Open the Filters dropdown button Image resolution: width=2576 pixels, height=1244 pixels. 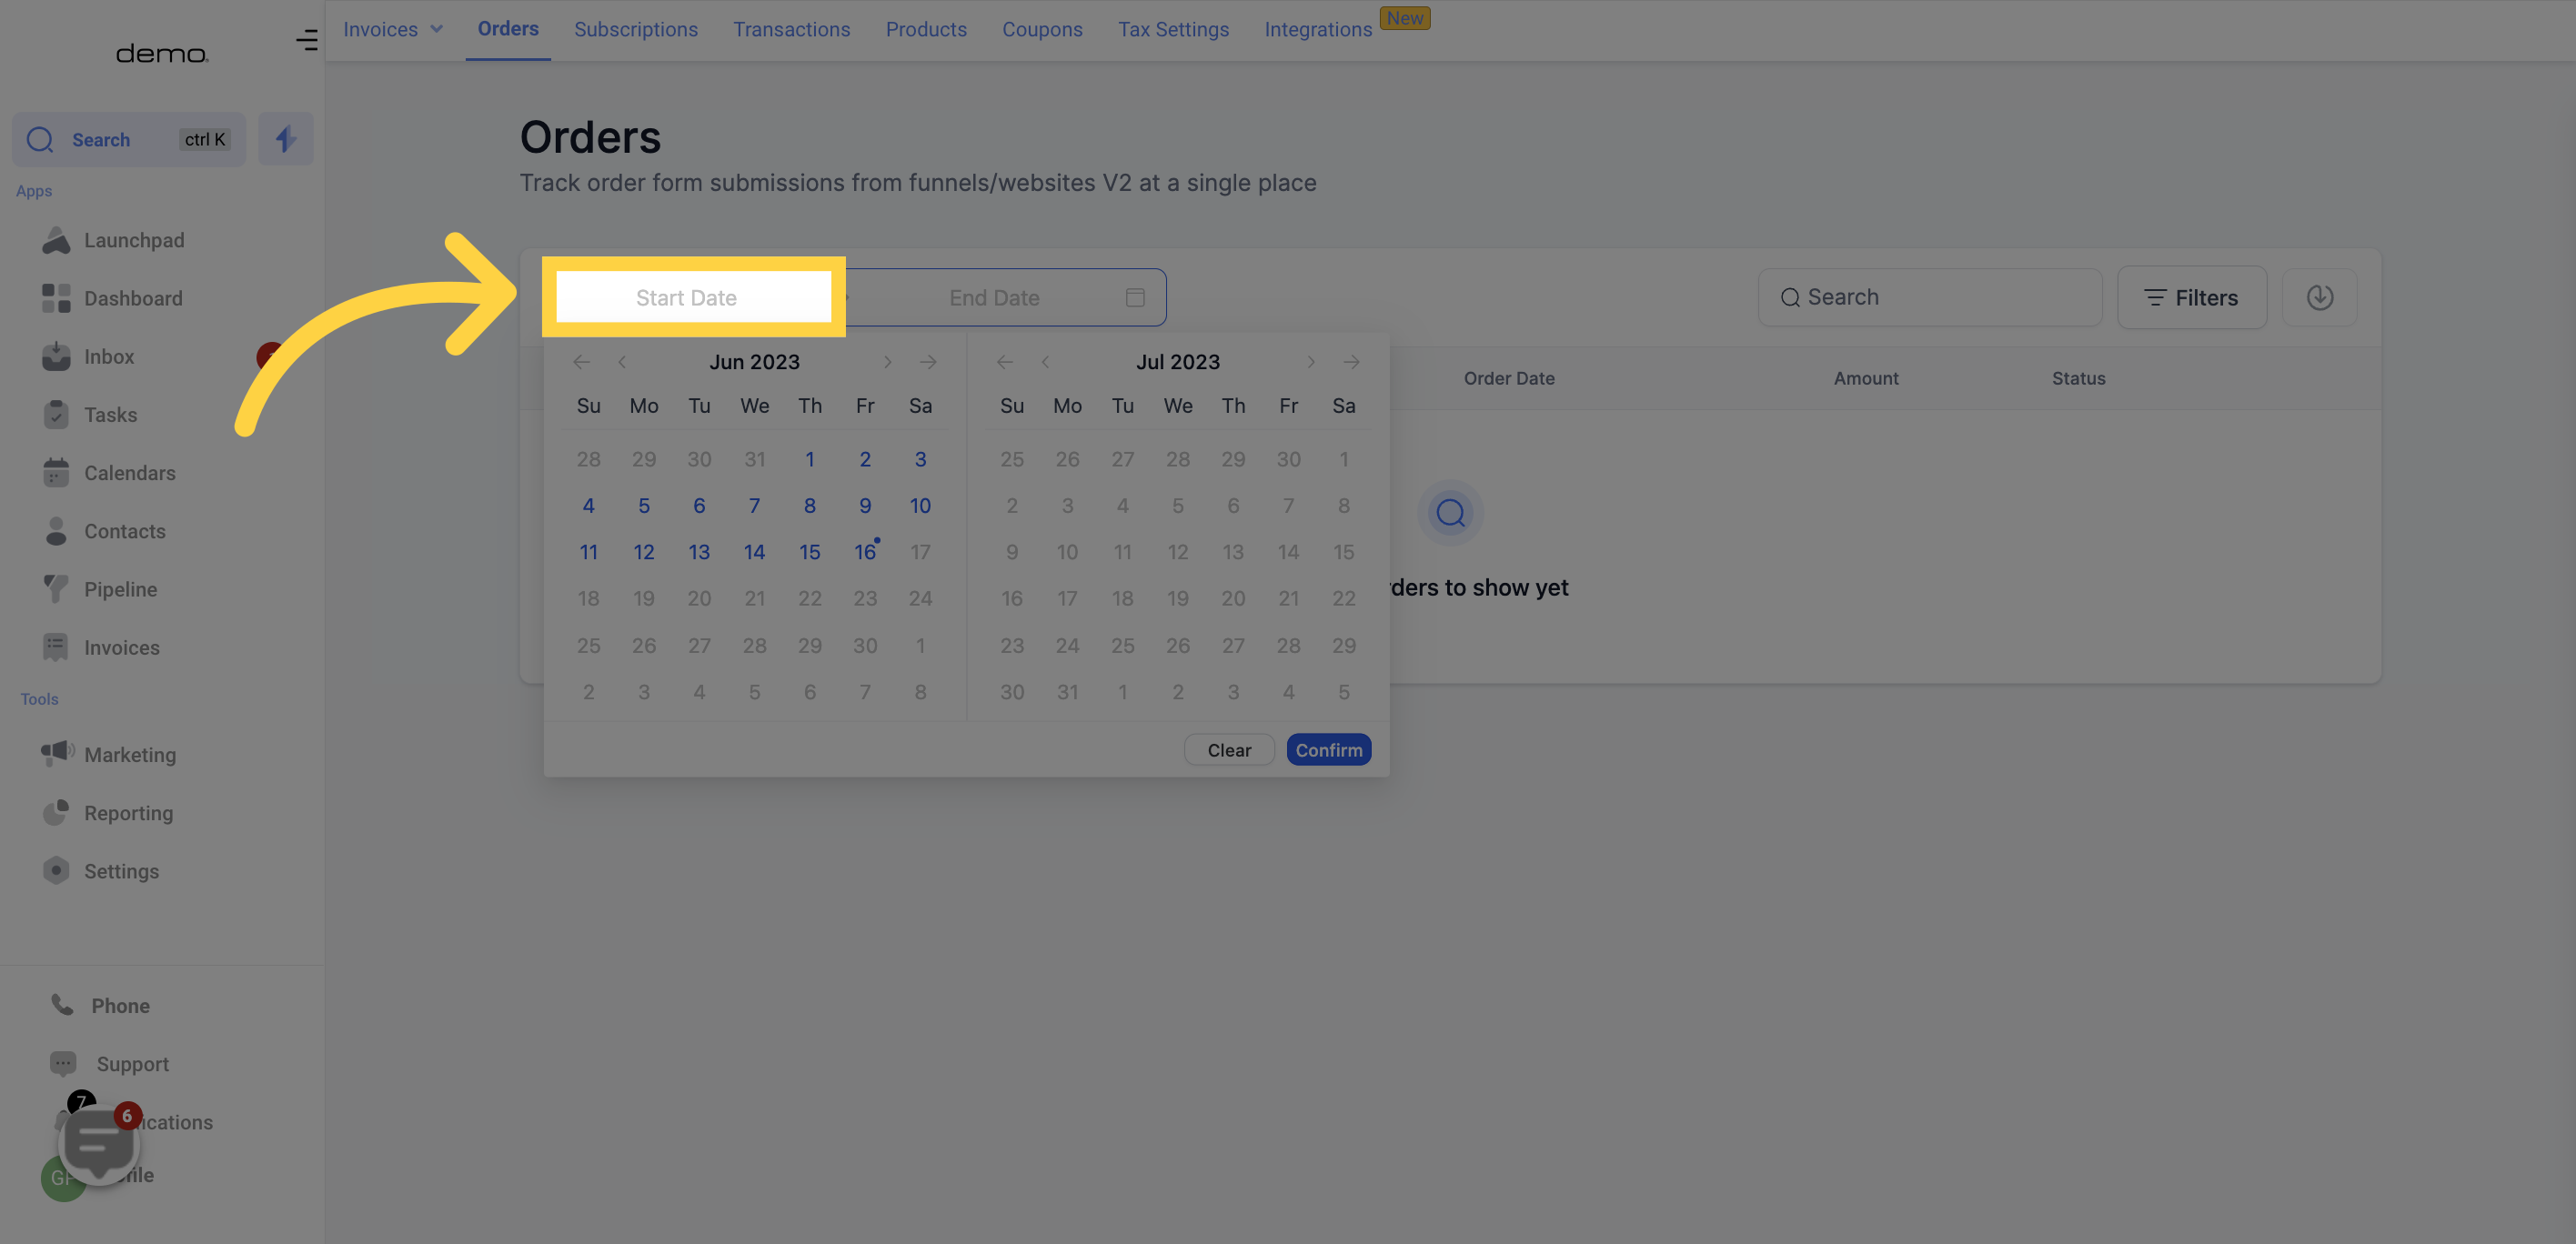click(2192, 297)
